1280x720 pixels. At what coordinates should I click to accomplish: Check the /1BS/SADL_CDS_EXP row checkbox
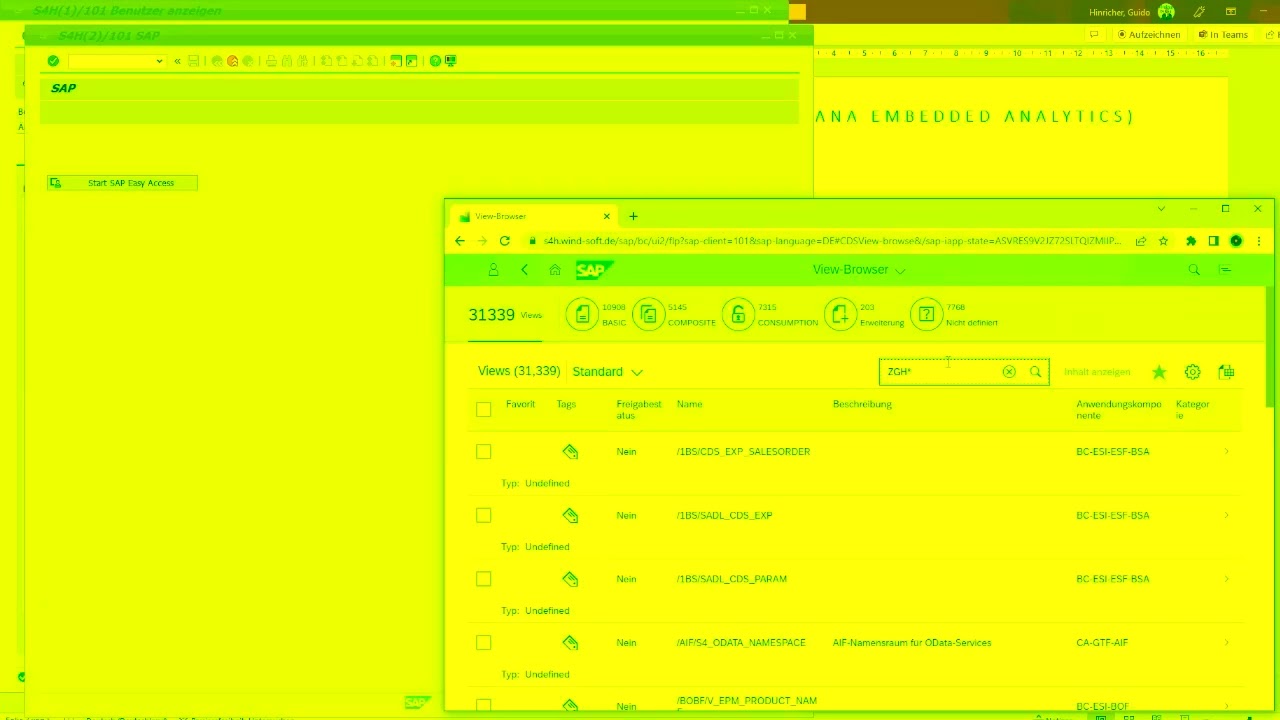pos(484,516)
